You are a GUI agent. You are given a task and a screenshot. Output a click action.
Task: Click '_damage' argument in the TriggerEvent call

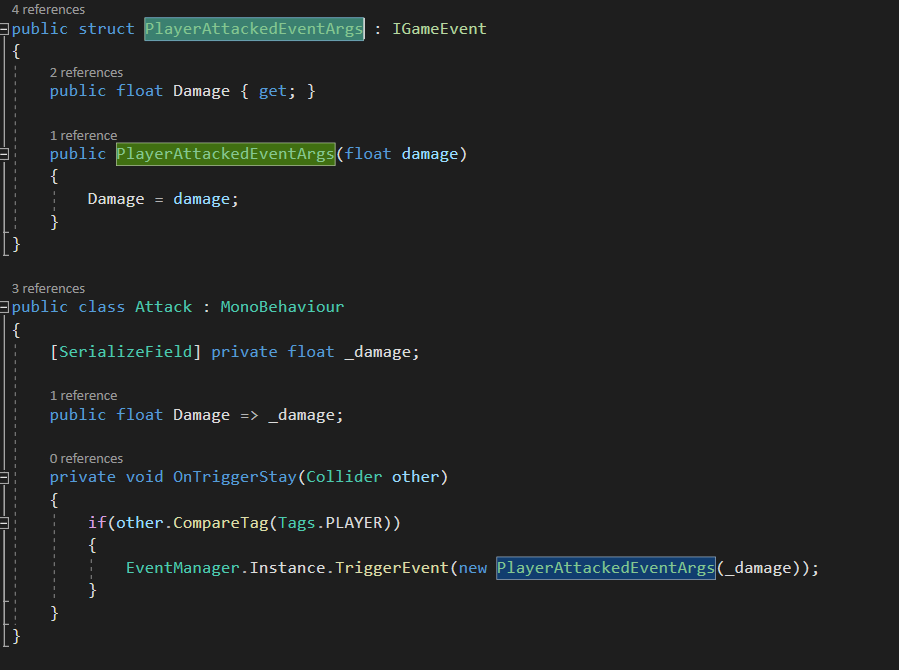758,568
